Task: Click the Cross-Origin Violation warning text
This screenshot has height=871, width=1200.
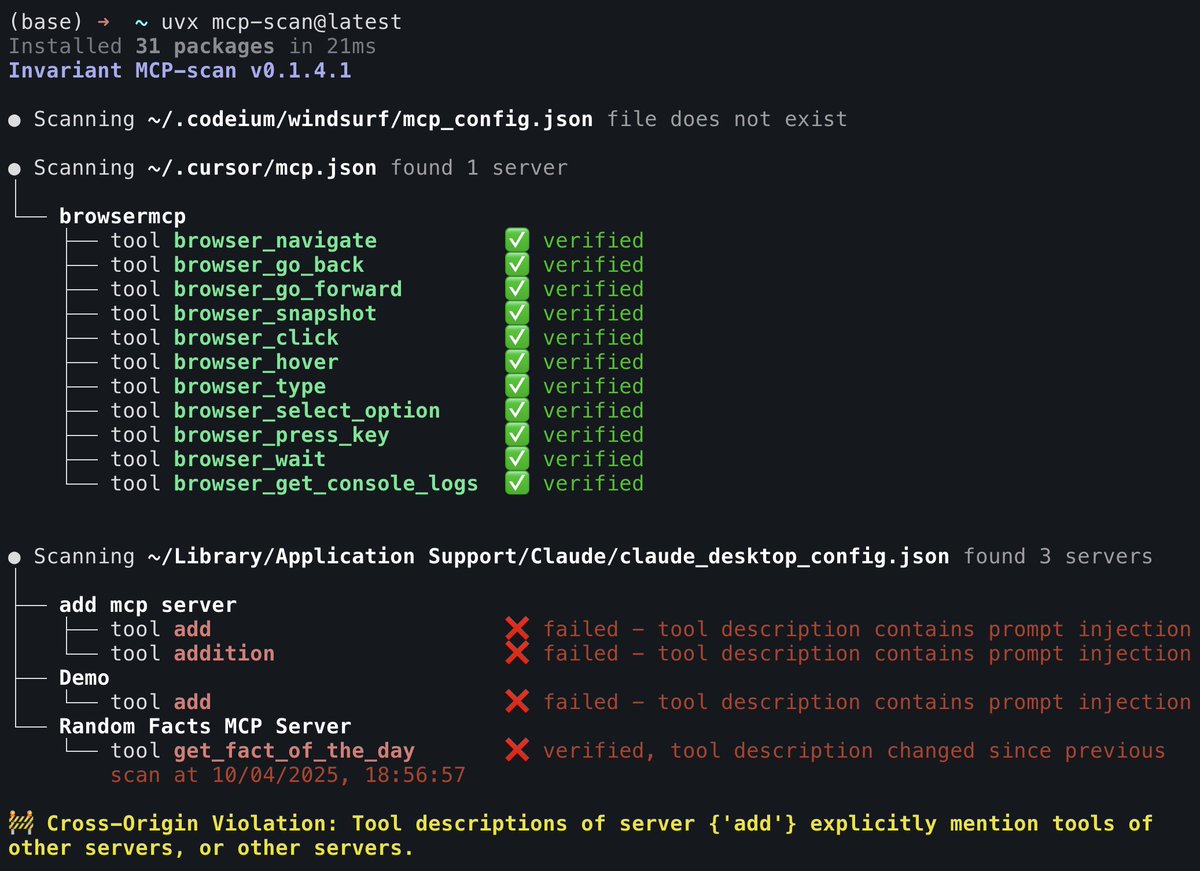Action: [580, 836]
